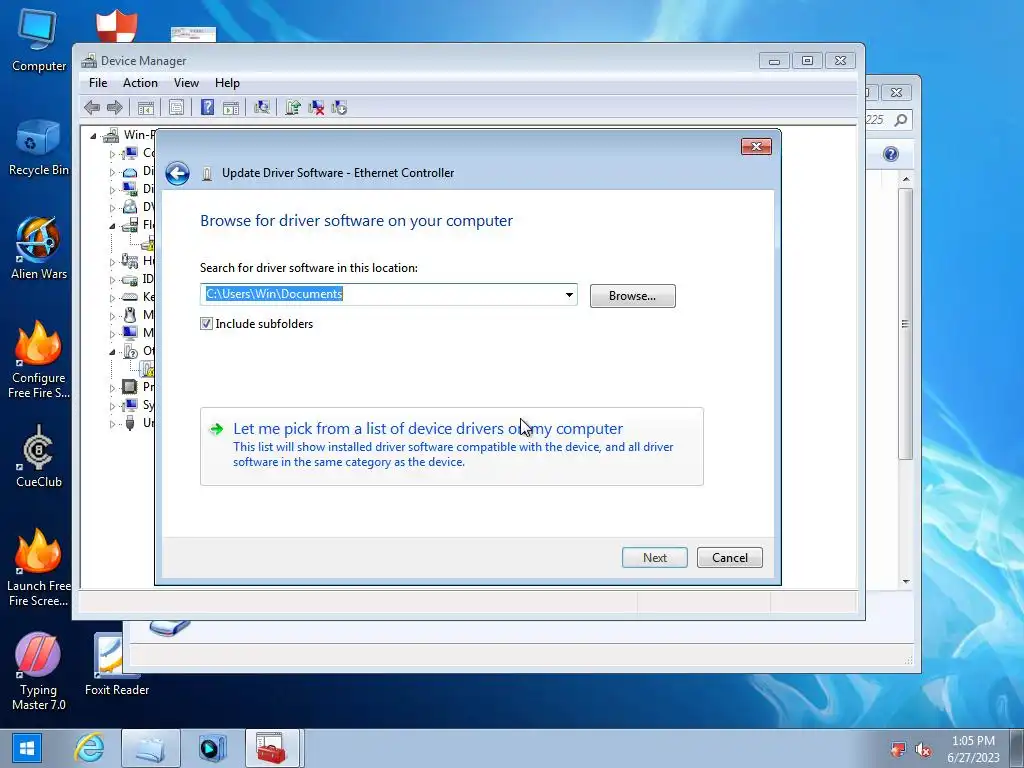Select the Mice pointing devices tree item icon
1024x768 pixels.
pos(130,315)
